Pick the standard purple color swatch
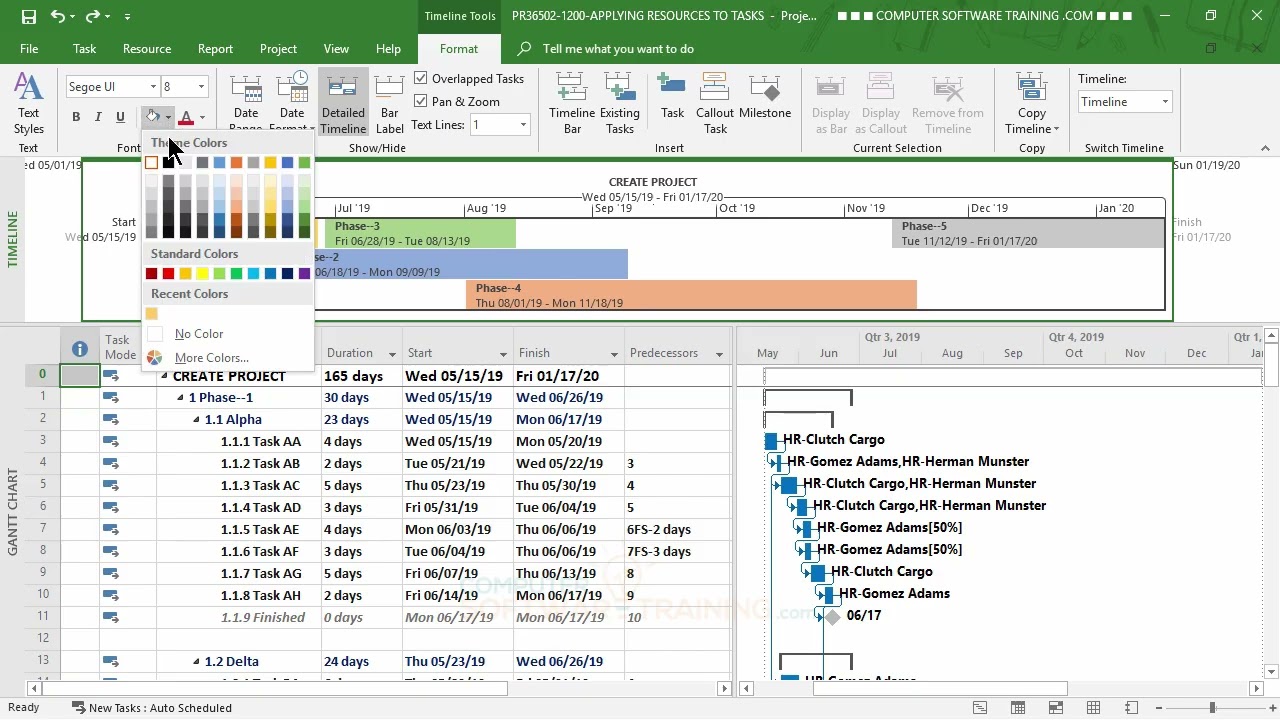Screen dimensions: 1280x720 304,273
